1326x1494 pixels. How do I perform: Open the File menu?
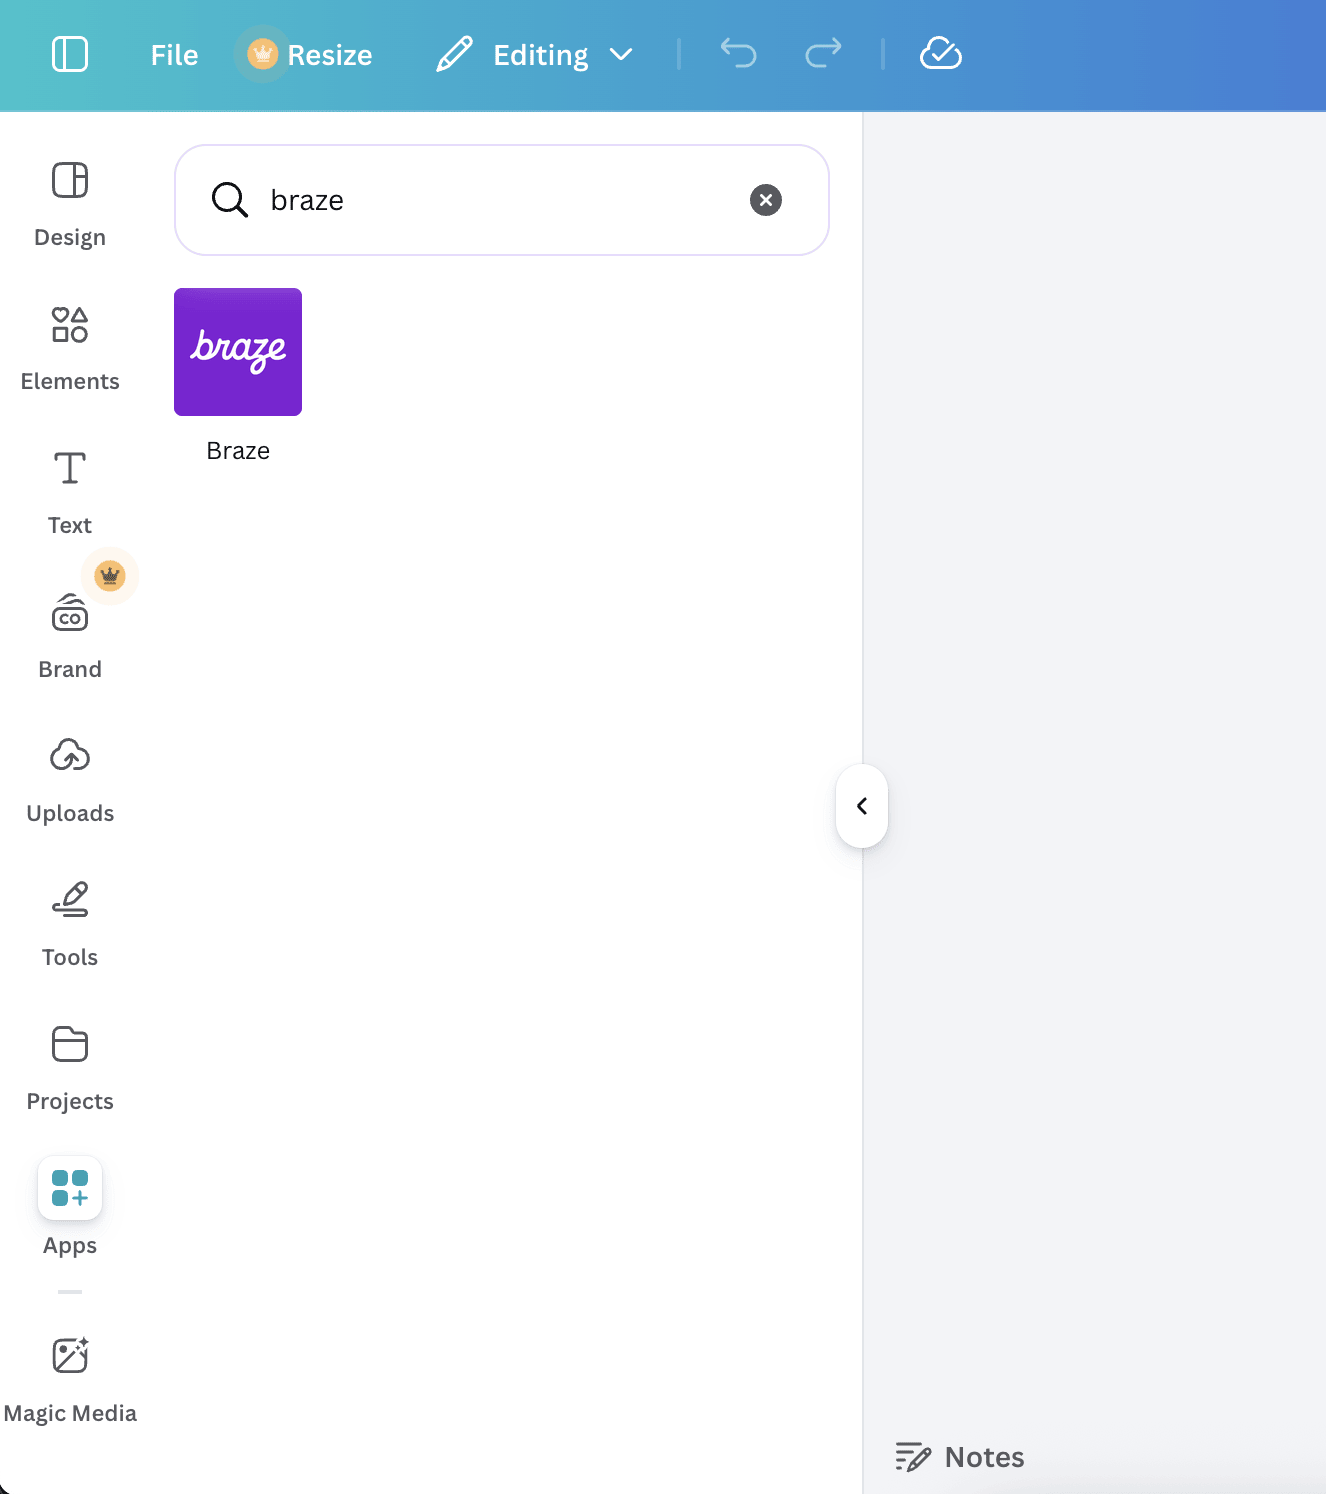[x=173, y=55]
